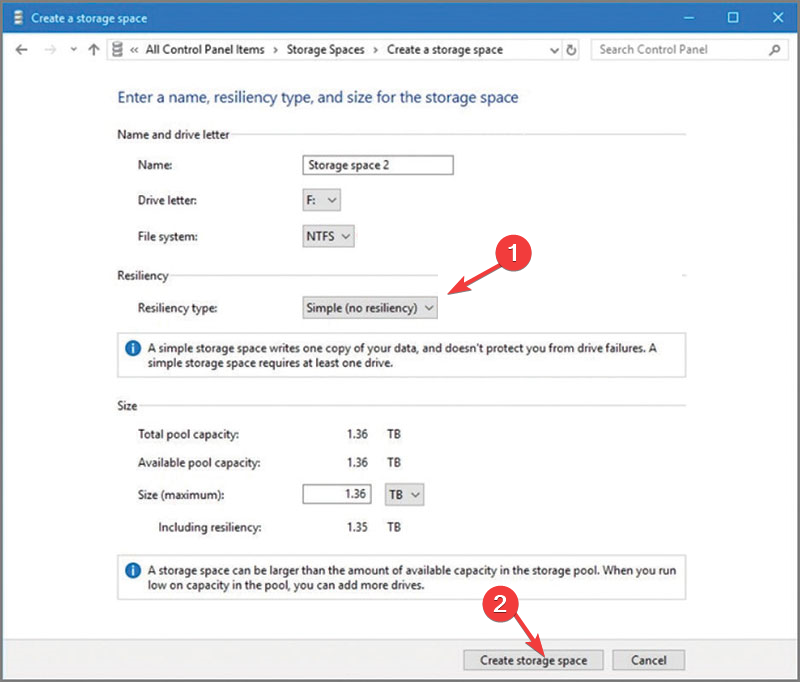Click the 'Including resiliency:' label
800x682 pixels.
210,527
